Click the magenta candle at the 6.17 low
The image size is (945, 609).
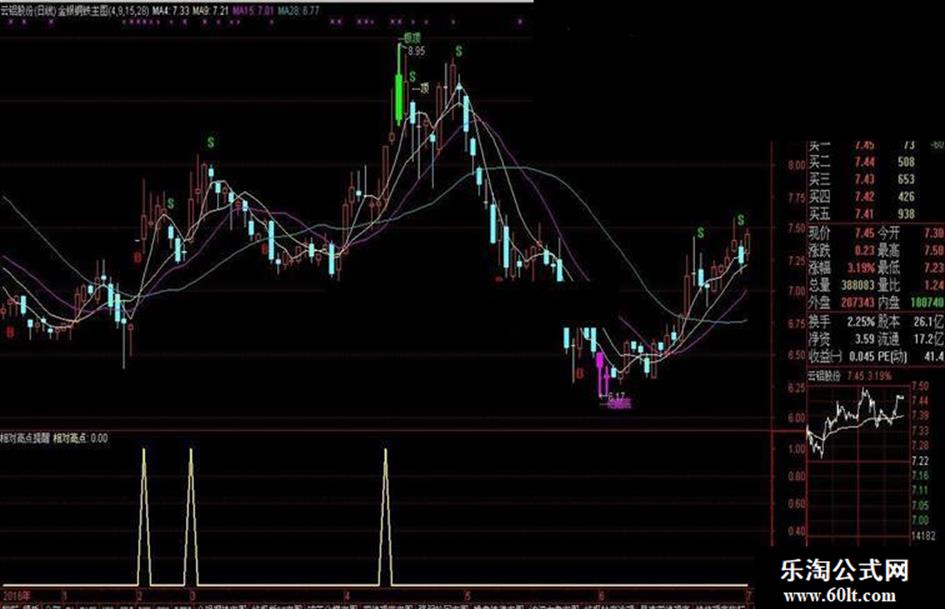click(x=600, y=374)
